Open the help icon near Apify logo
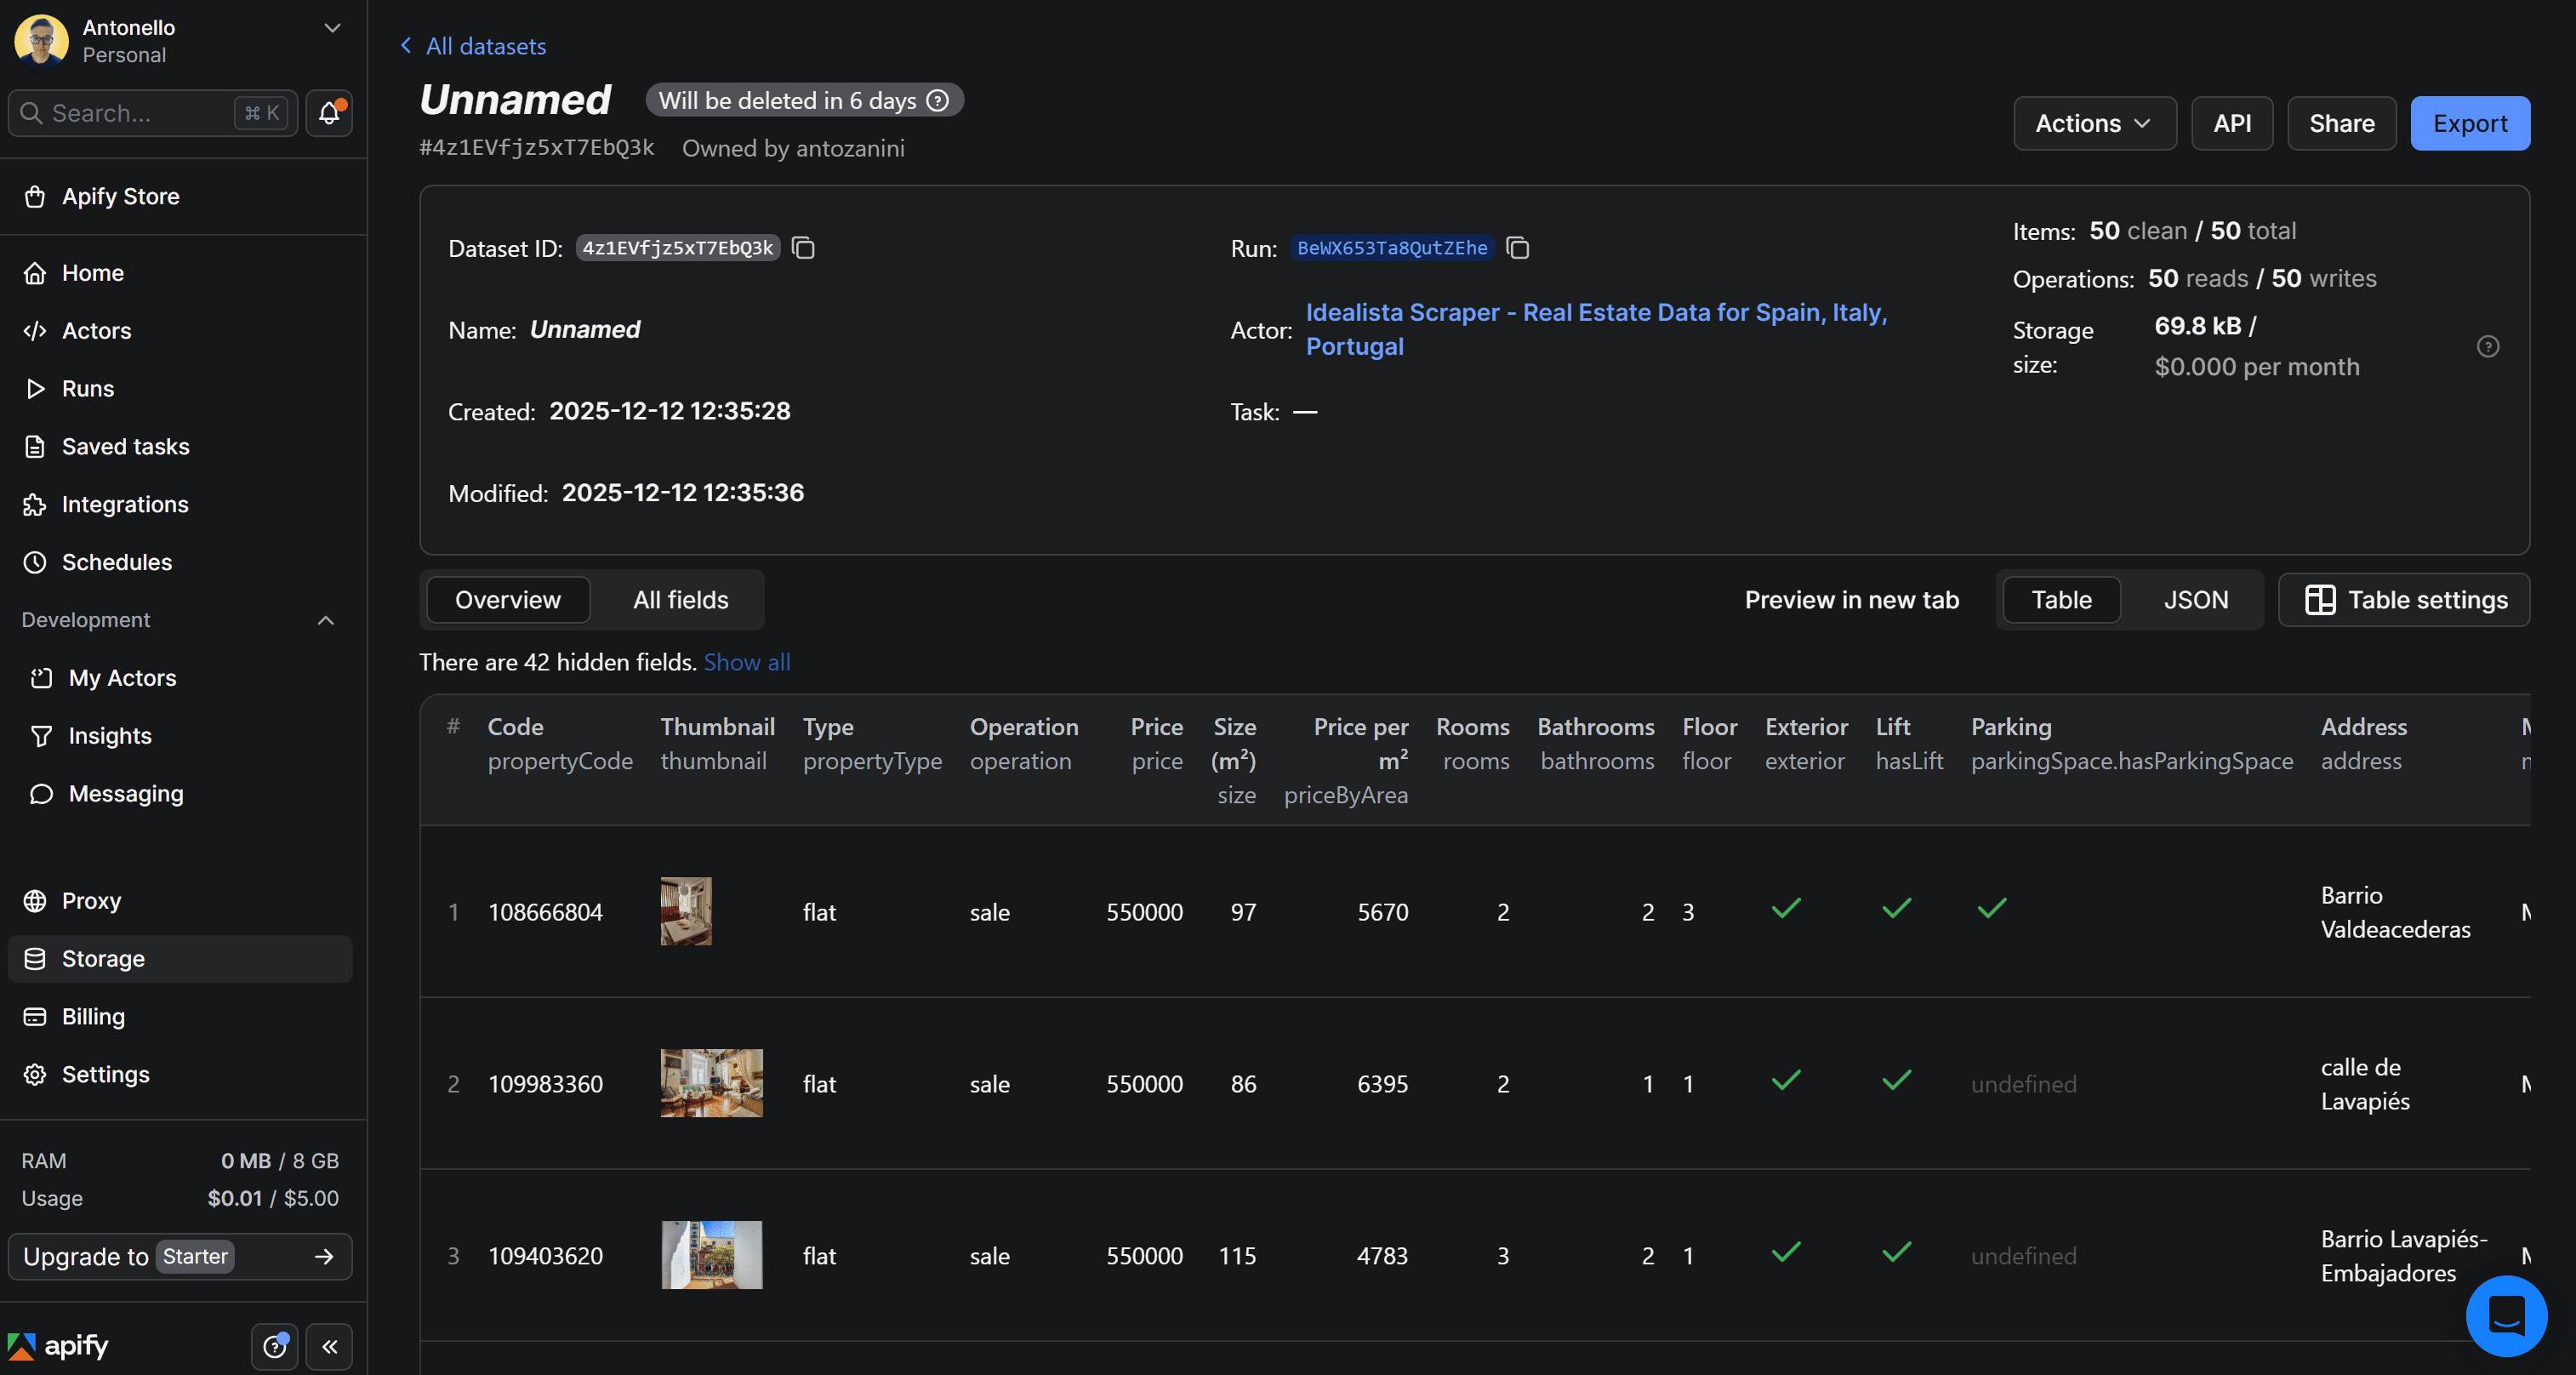Image resolution: width=2576 pixels, height=1375 pixels. click(274, 1347)
